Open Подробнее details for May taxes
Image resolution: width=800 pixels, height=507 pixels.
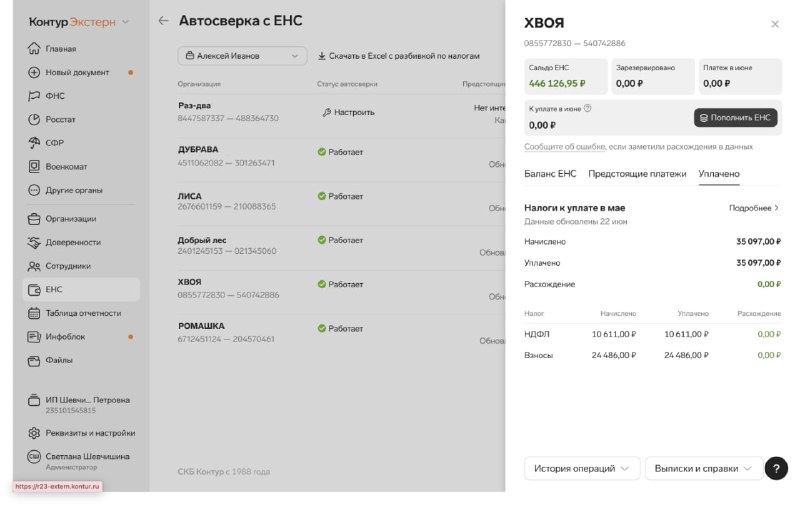[x=754, y=208]
